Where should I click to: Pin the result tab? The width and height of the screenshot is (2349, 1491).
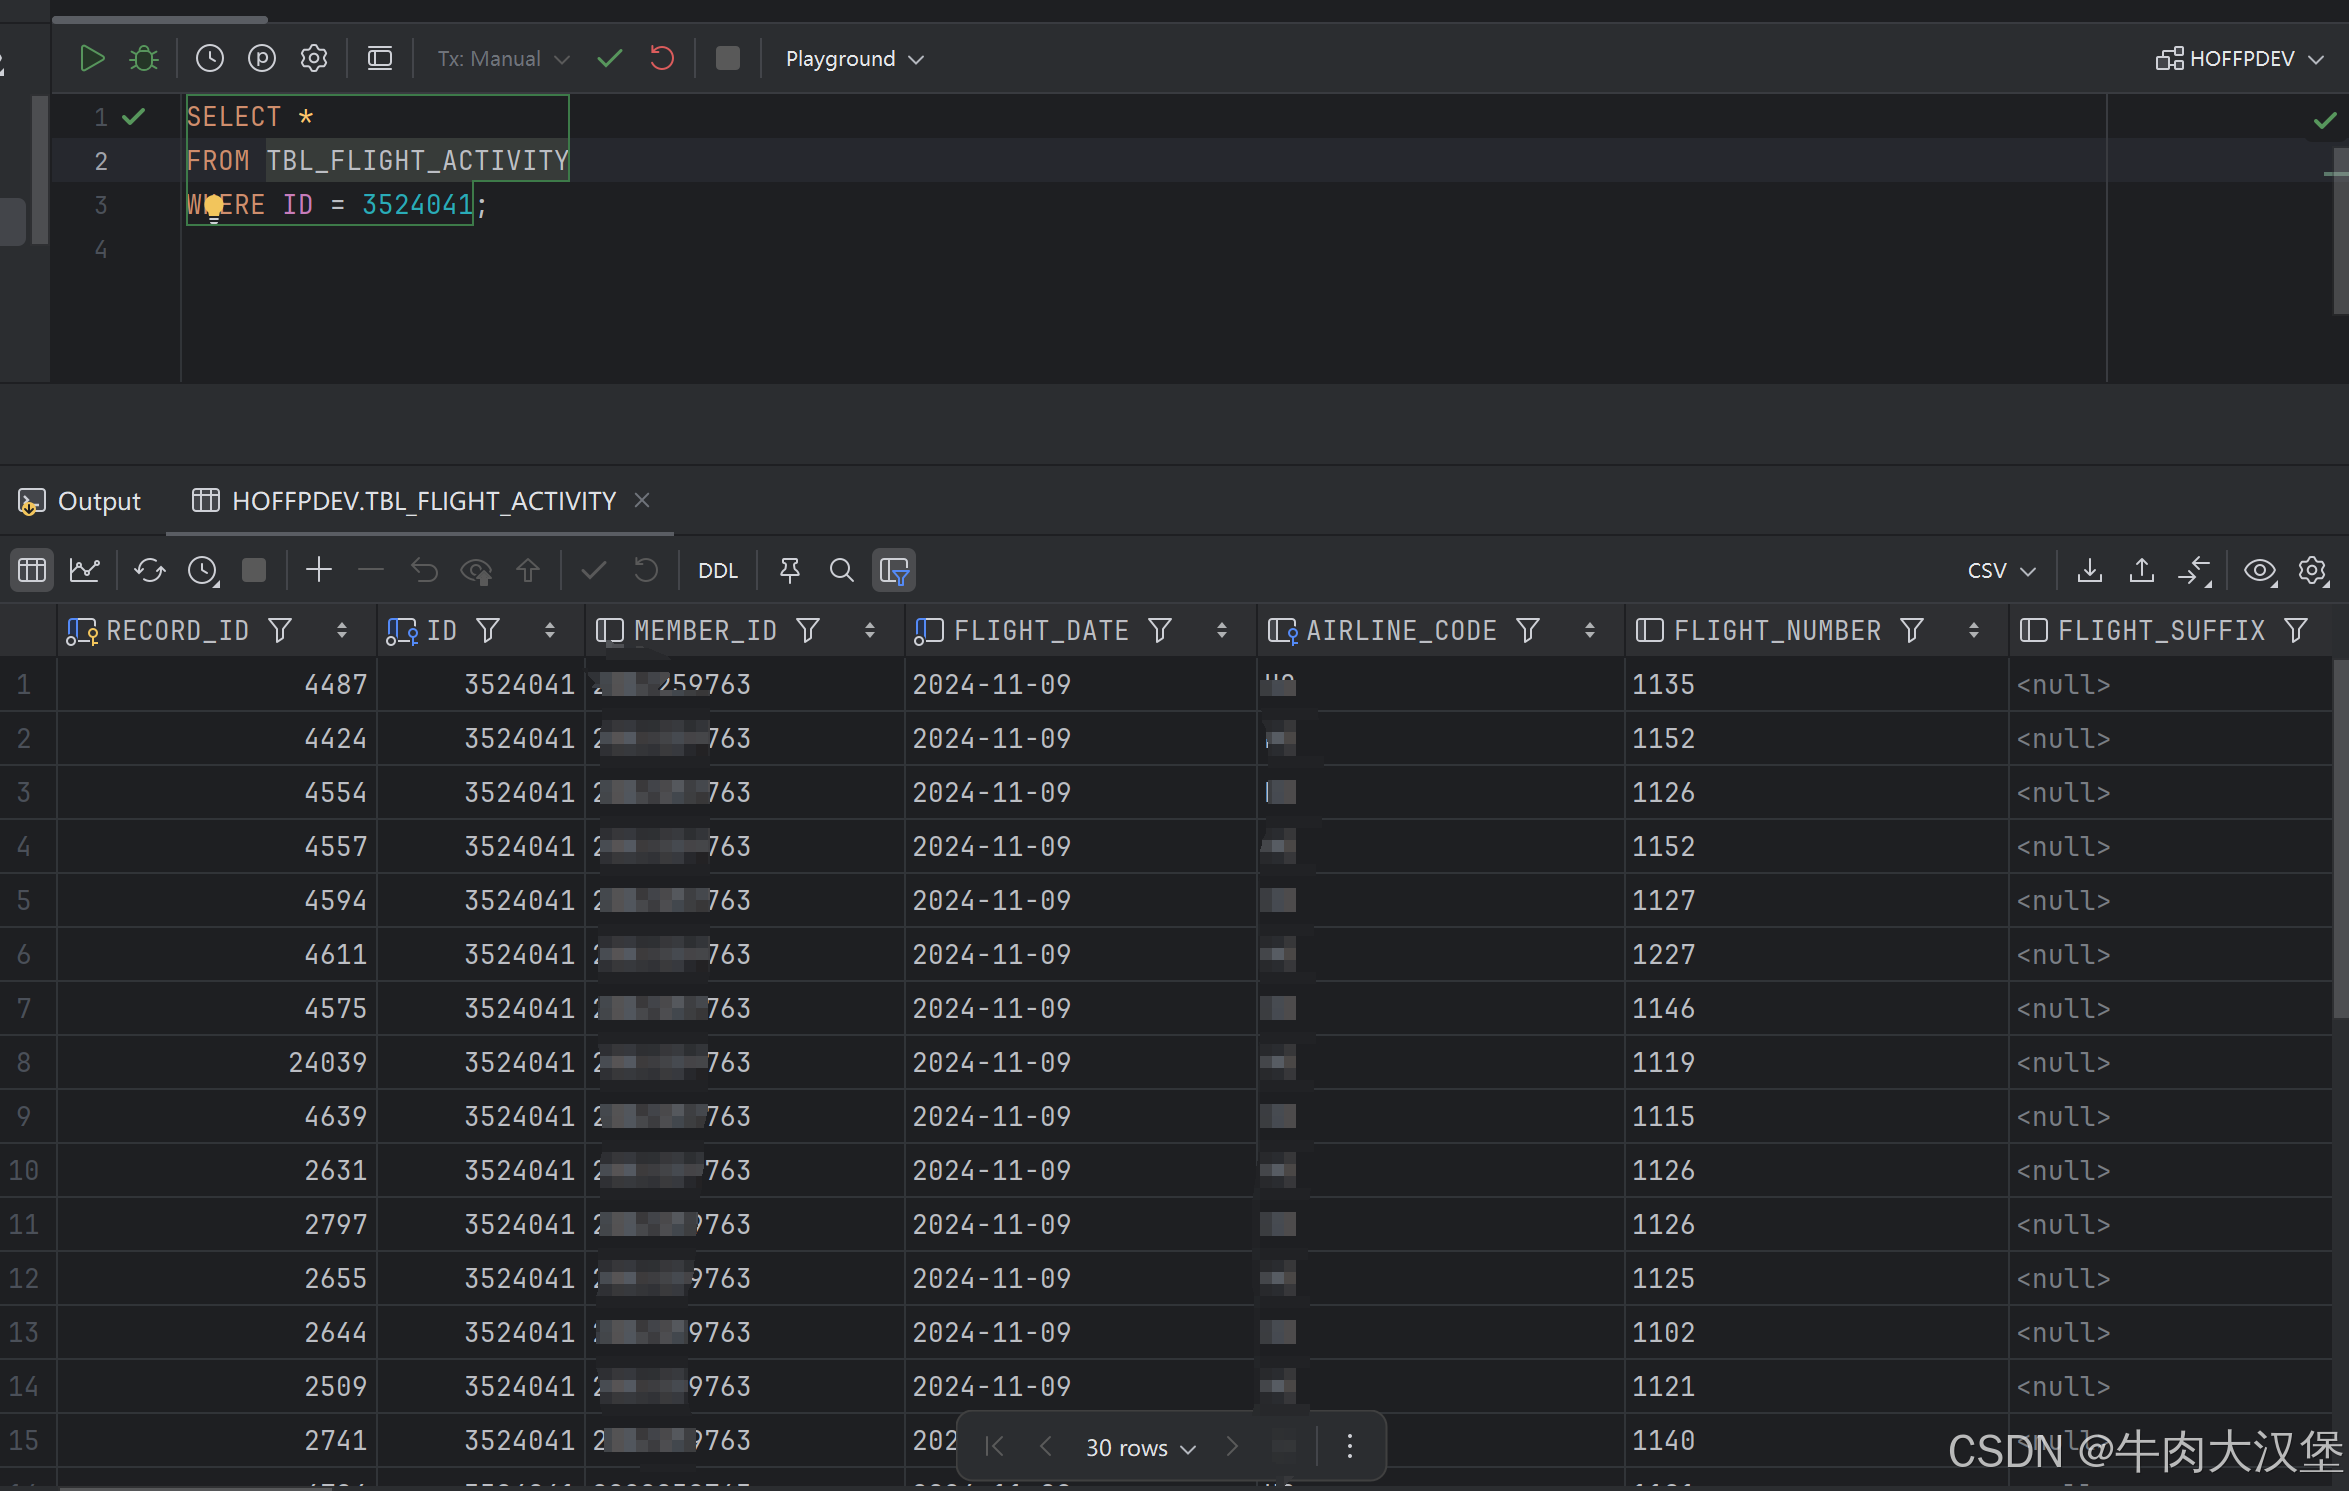789,570
